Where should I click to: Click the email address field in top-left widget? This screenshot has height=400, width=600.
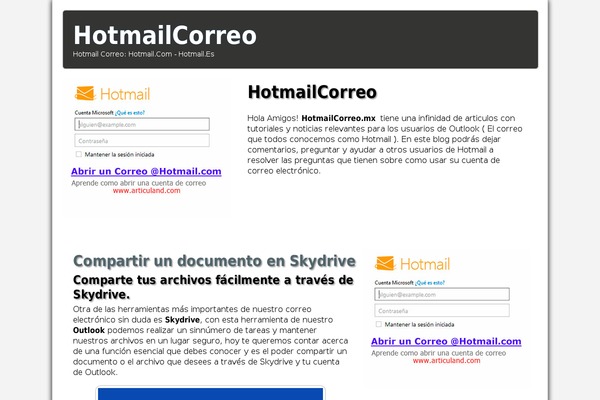142,124
